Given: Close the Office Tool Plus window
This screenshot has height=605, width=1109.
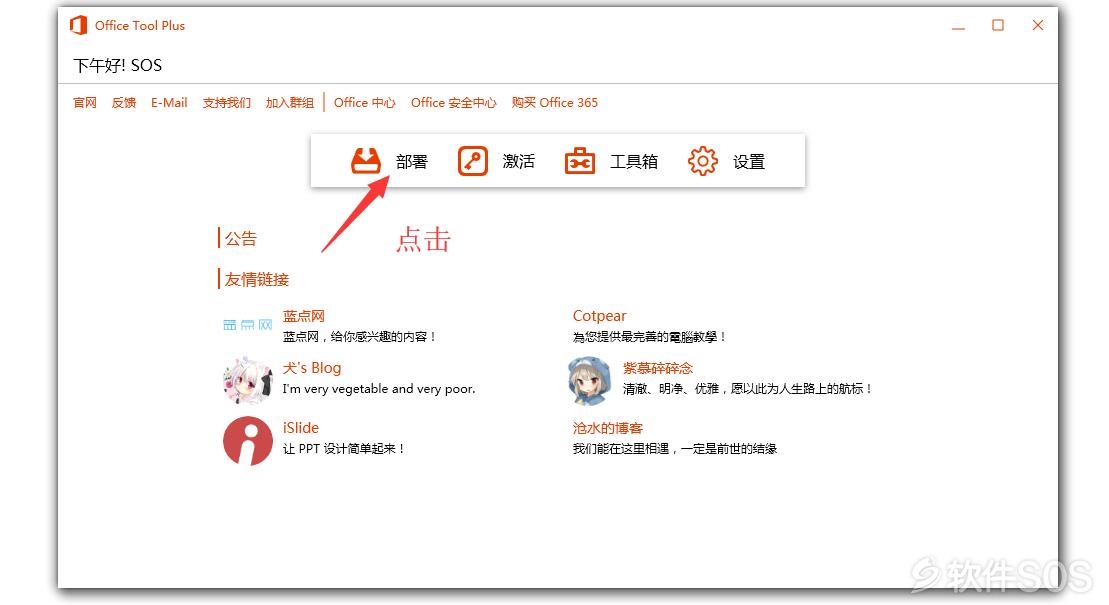Looking at the screenshot, I should tap(1038, 25).
